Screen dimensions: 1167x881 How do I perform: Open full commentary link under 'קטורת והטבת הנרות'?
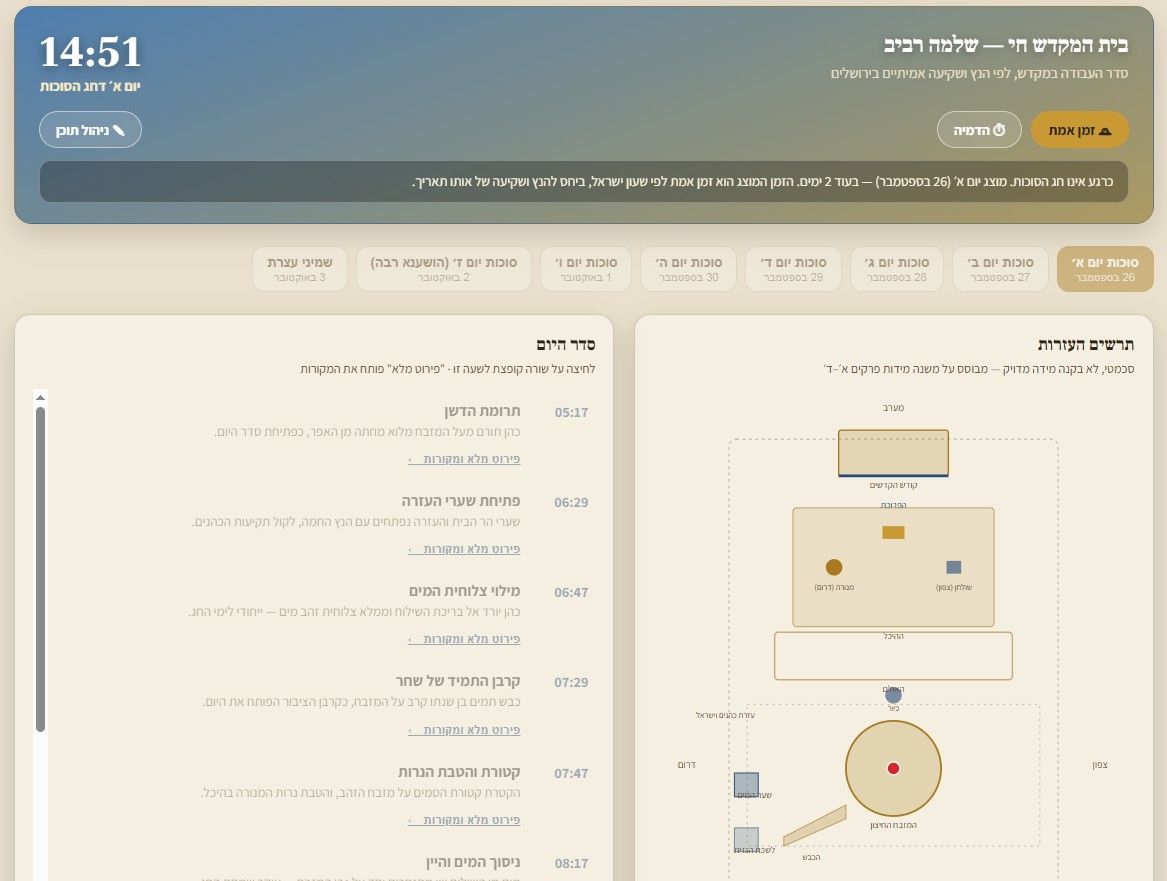tap(464, 820)
